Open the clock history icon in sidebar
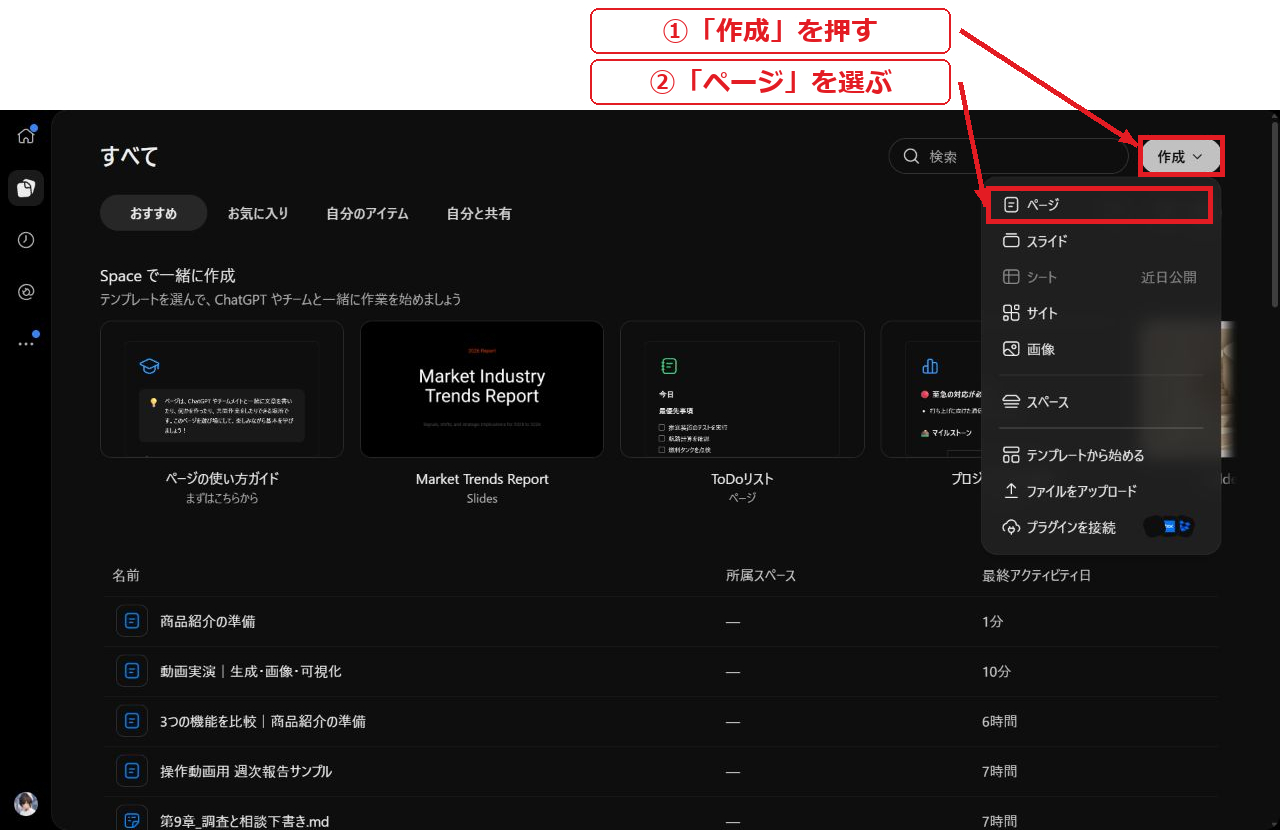 pyautogui.click(x=26, y=240)
